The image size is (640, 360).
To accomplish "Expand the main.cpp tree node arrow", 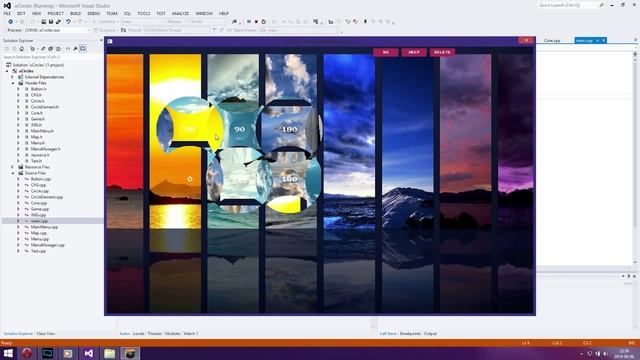I will pyautogui.click(x=18, y=221).
